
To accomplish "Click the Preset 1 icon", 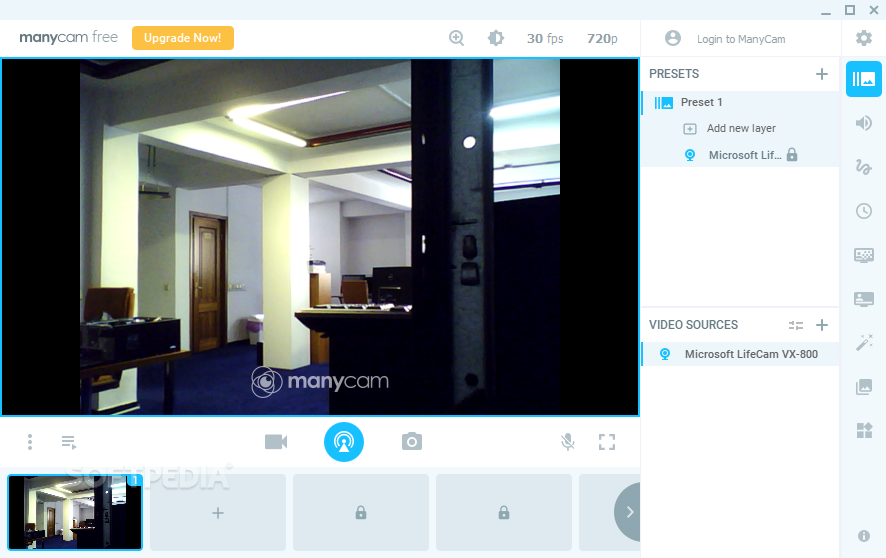I will tap(664, 103).
